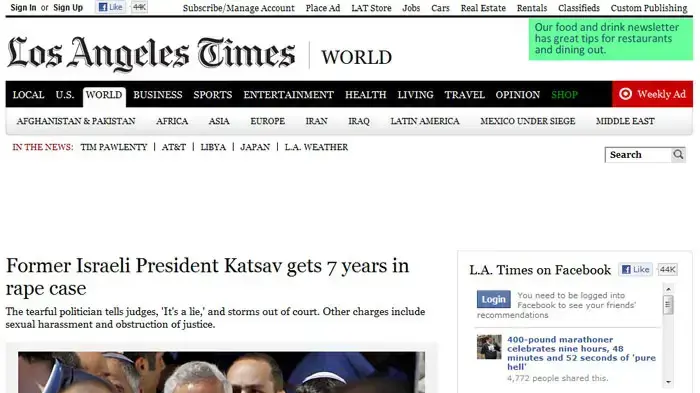The image size is (700, 393).
Task: Click the article photo of Katsav
Action: click(x=221, y=372)
